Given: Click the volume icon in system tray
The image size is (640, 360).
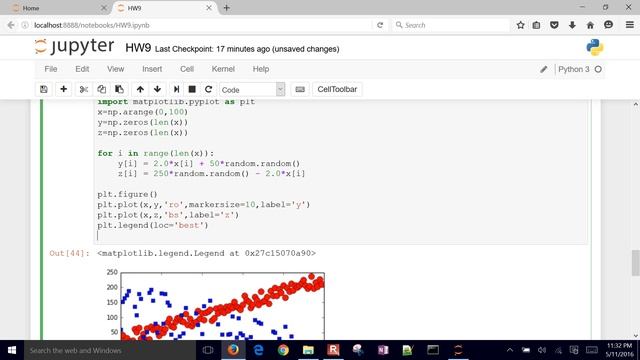Looking at the screenshot, I should point(542,350).
